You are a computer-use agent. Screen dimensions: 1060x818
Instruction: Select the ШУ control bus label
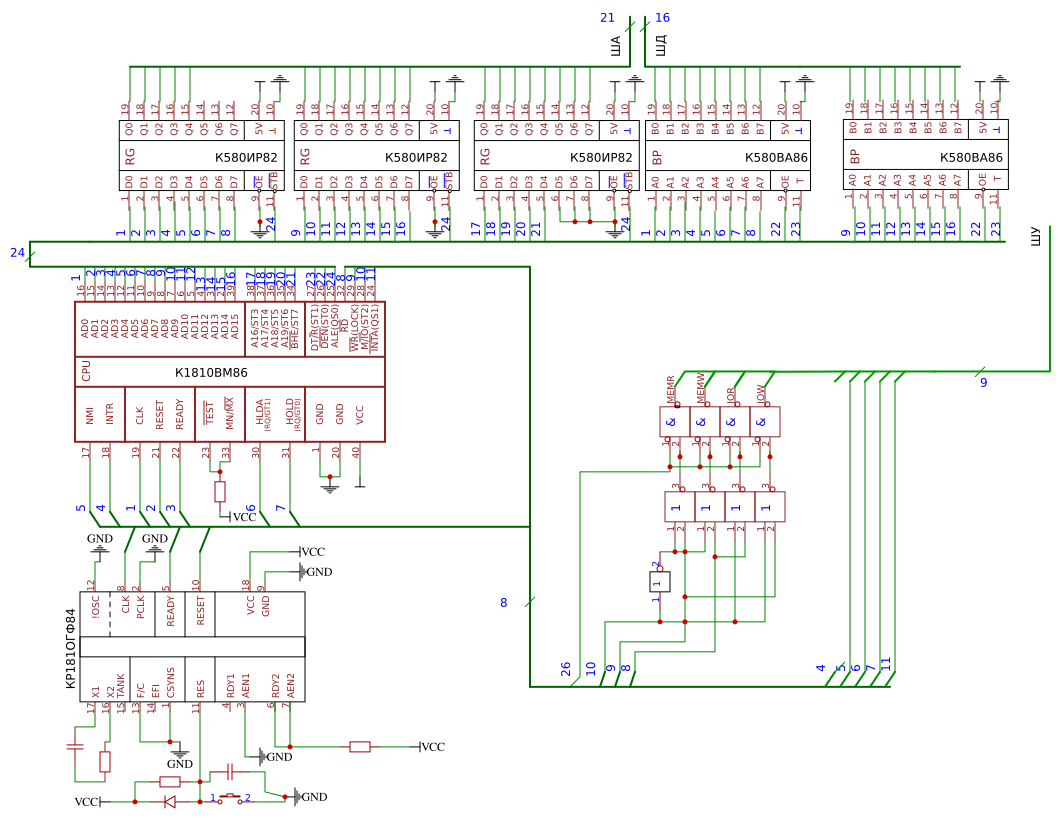[x=1035, y=236]
